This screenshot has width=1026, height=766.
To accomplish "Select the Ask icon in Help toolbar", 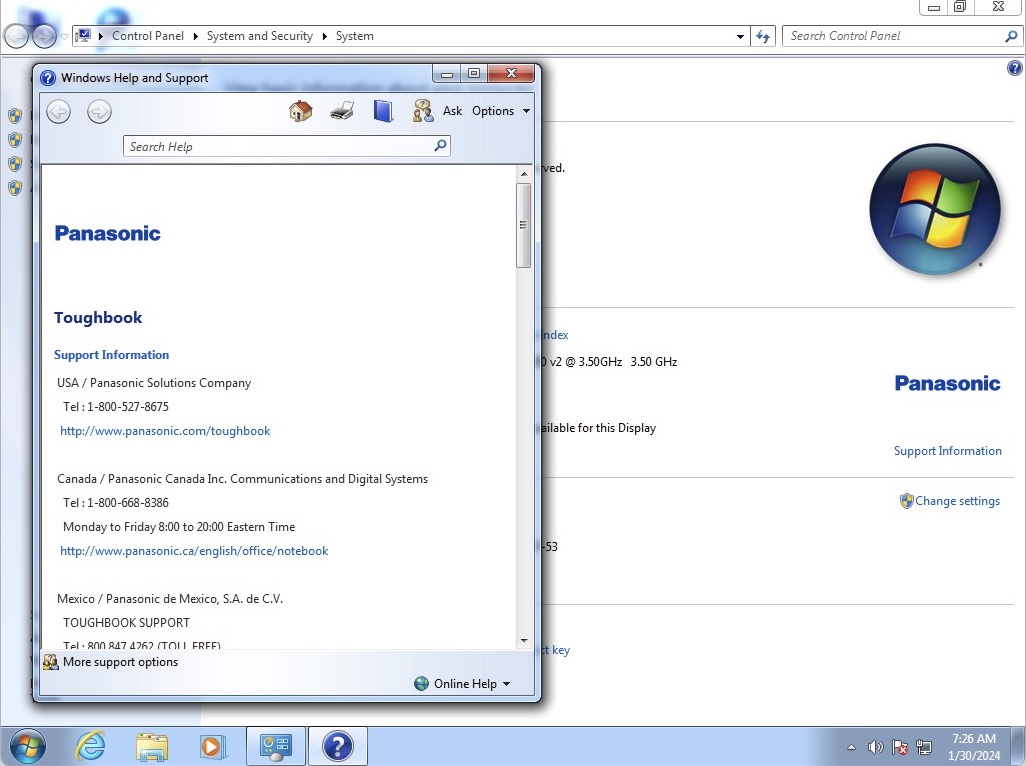I will (423, 110).
